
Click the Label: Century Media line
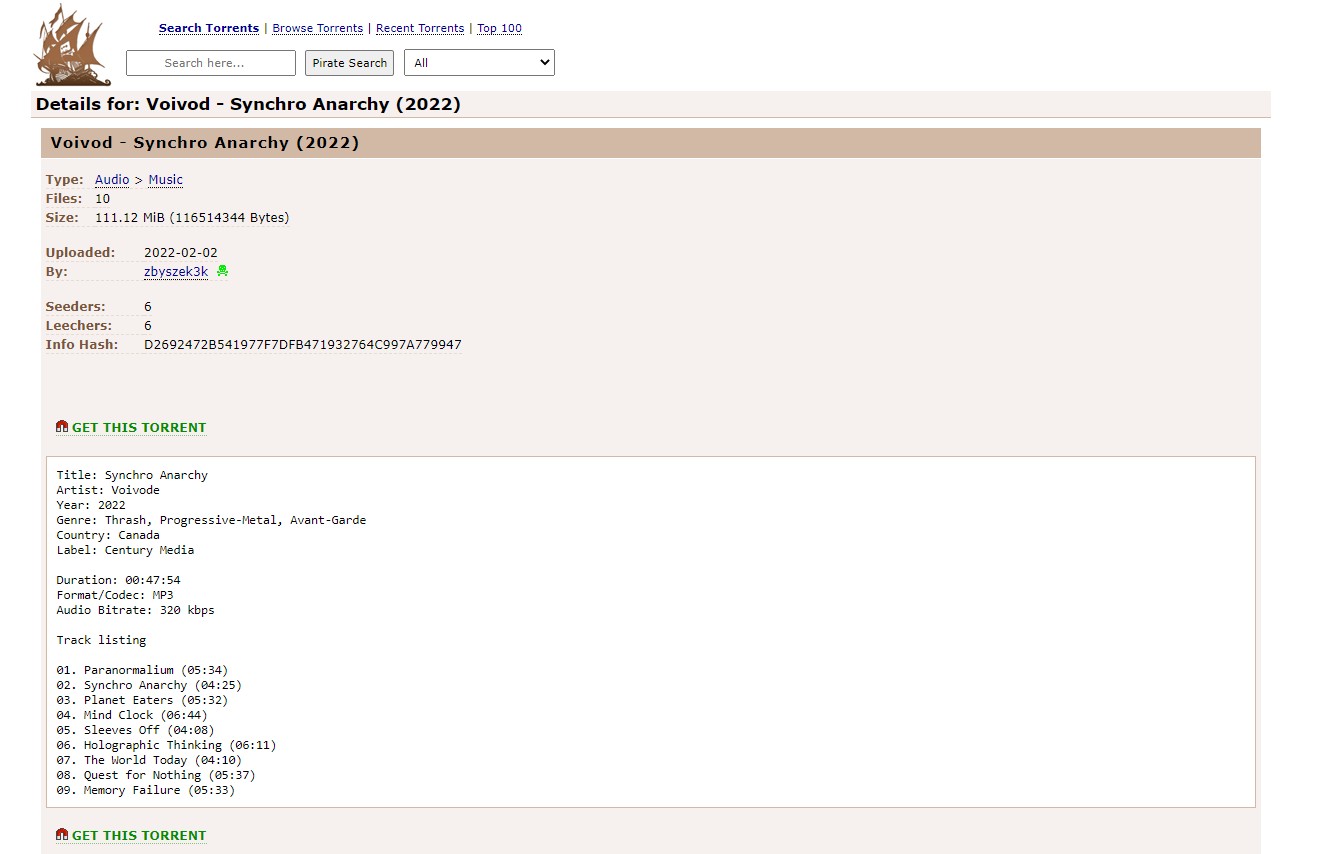pyautogui.click(x=125, y=550)
